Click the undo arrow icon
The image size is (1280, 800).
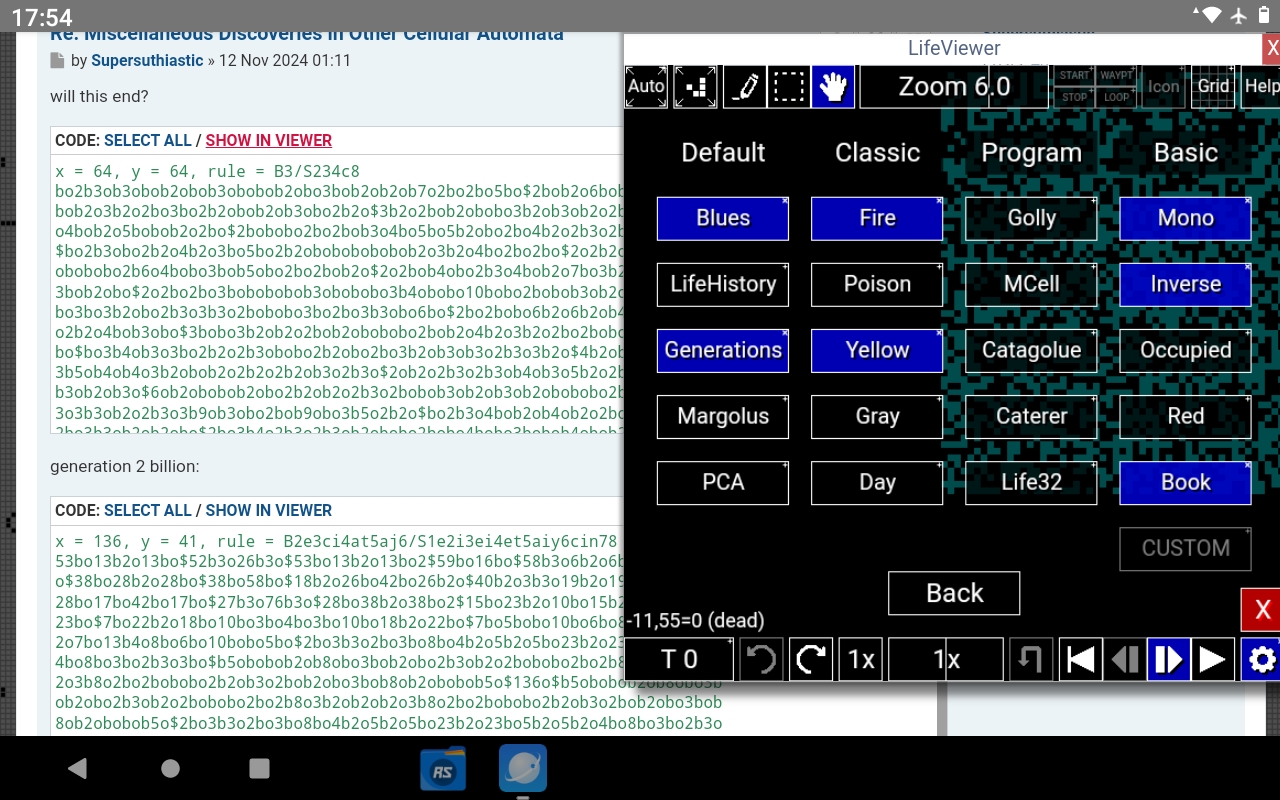pyautogui.click(x=761, y=660)
